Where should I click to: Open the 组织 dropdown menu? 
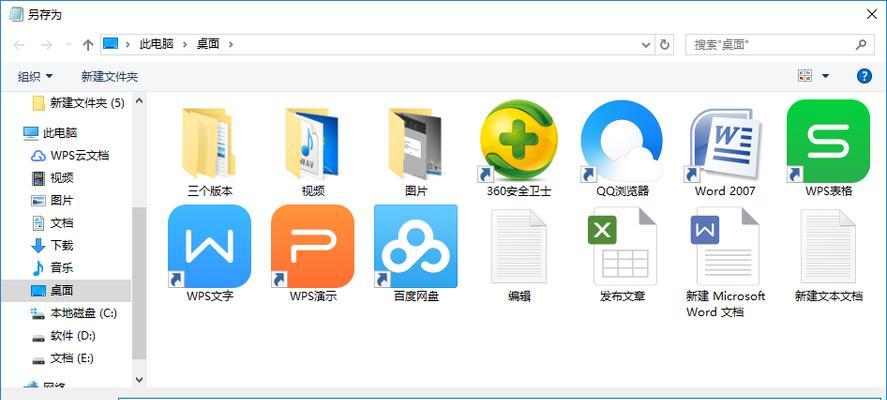[35, 76]
